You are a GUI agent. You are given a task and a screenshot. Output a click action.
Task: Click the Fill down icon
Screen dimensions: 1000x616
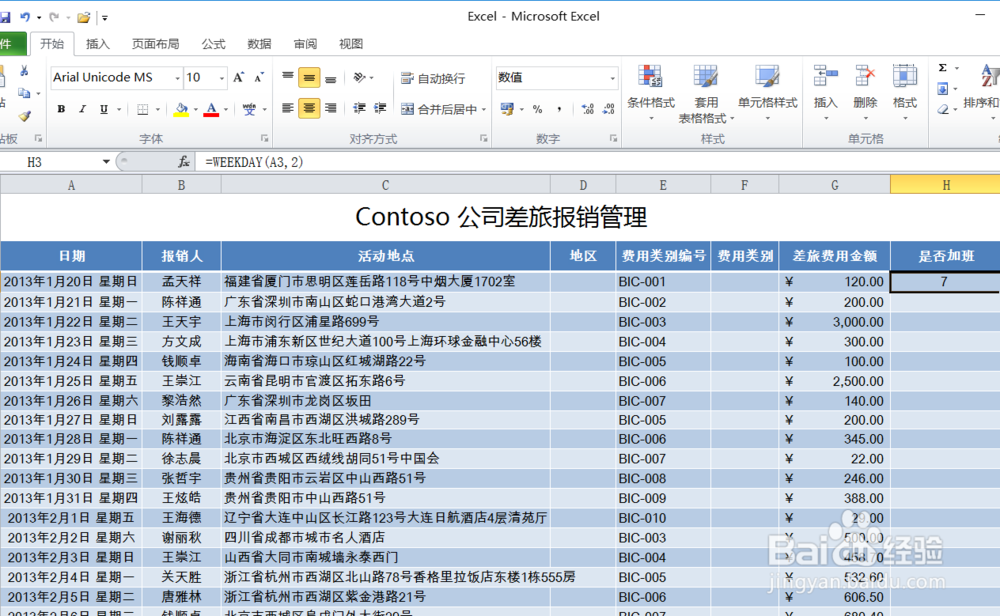tap(943, 89)
